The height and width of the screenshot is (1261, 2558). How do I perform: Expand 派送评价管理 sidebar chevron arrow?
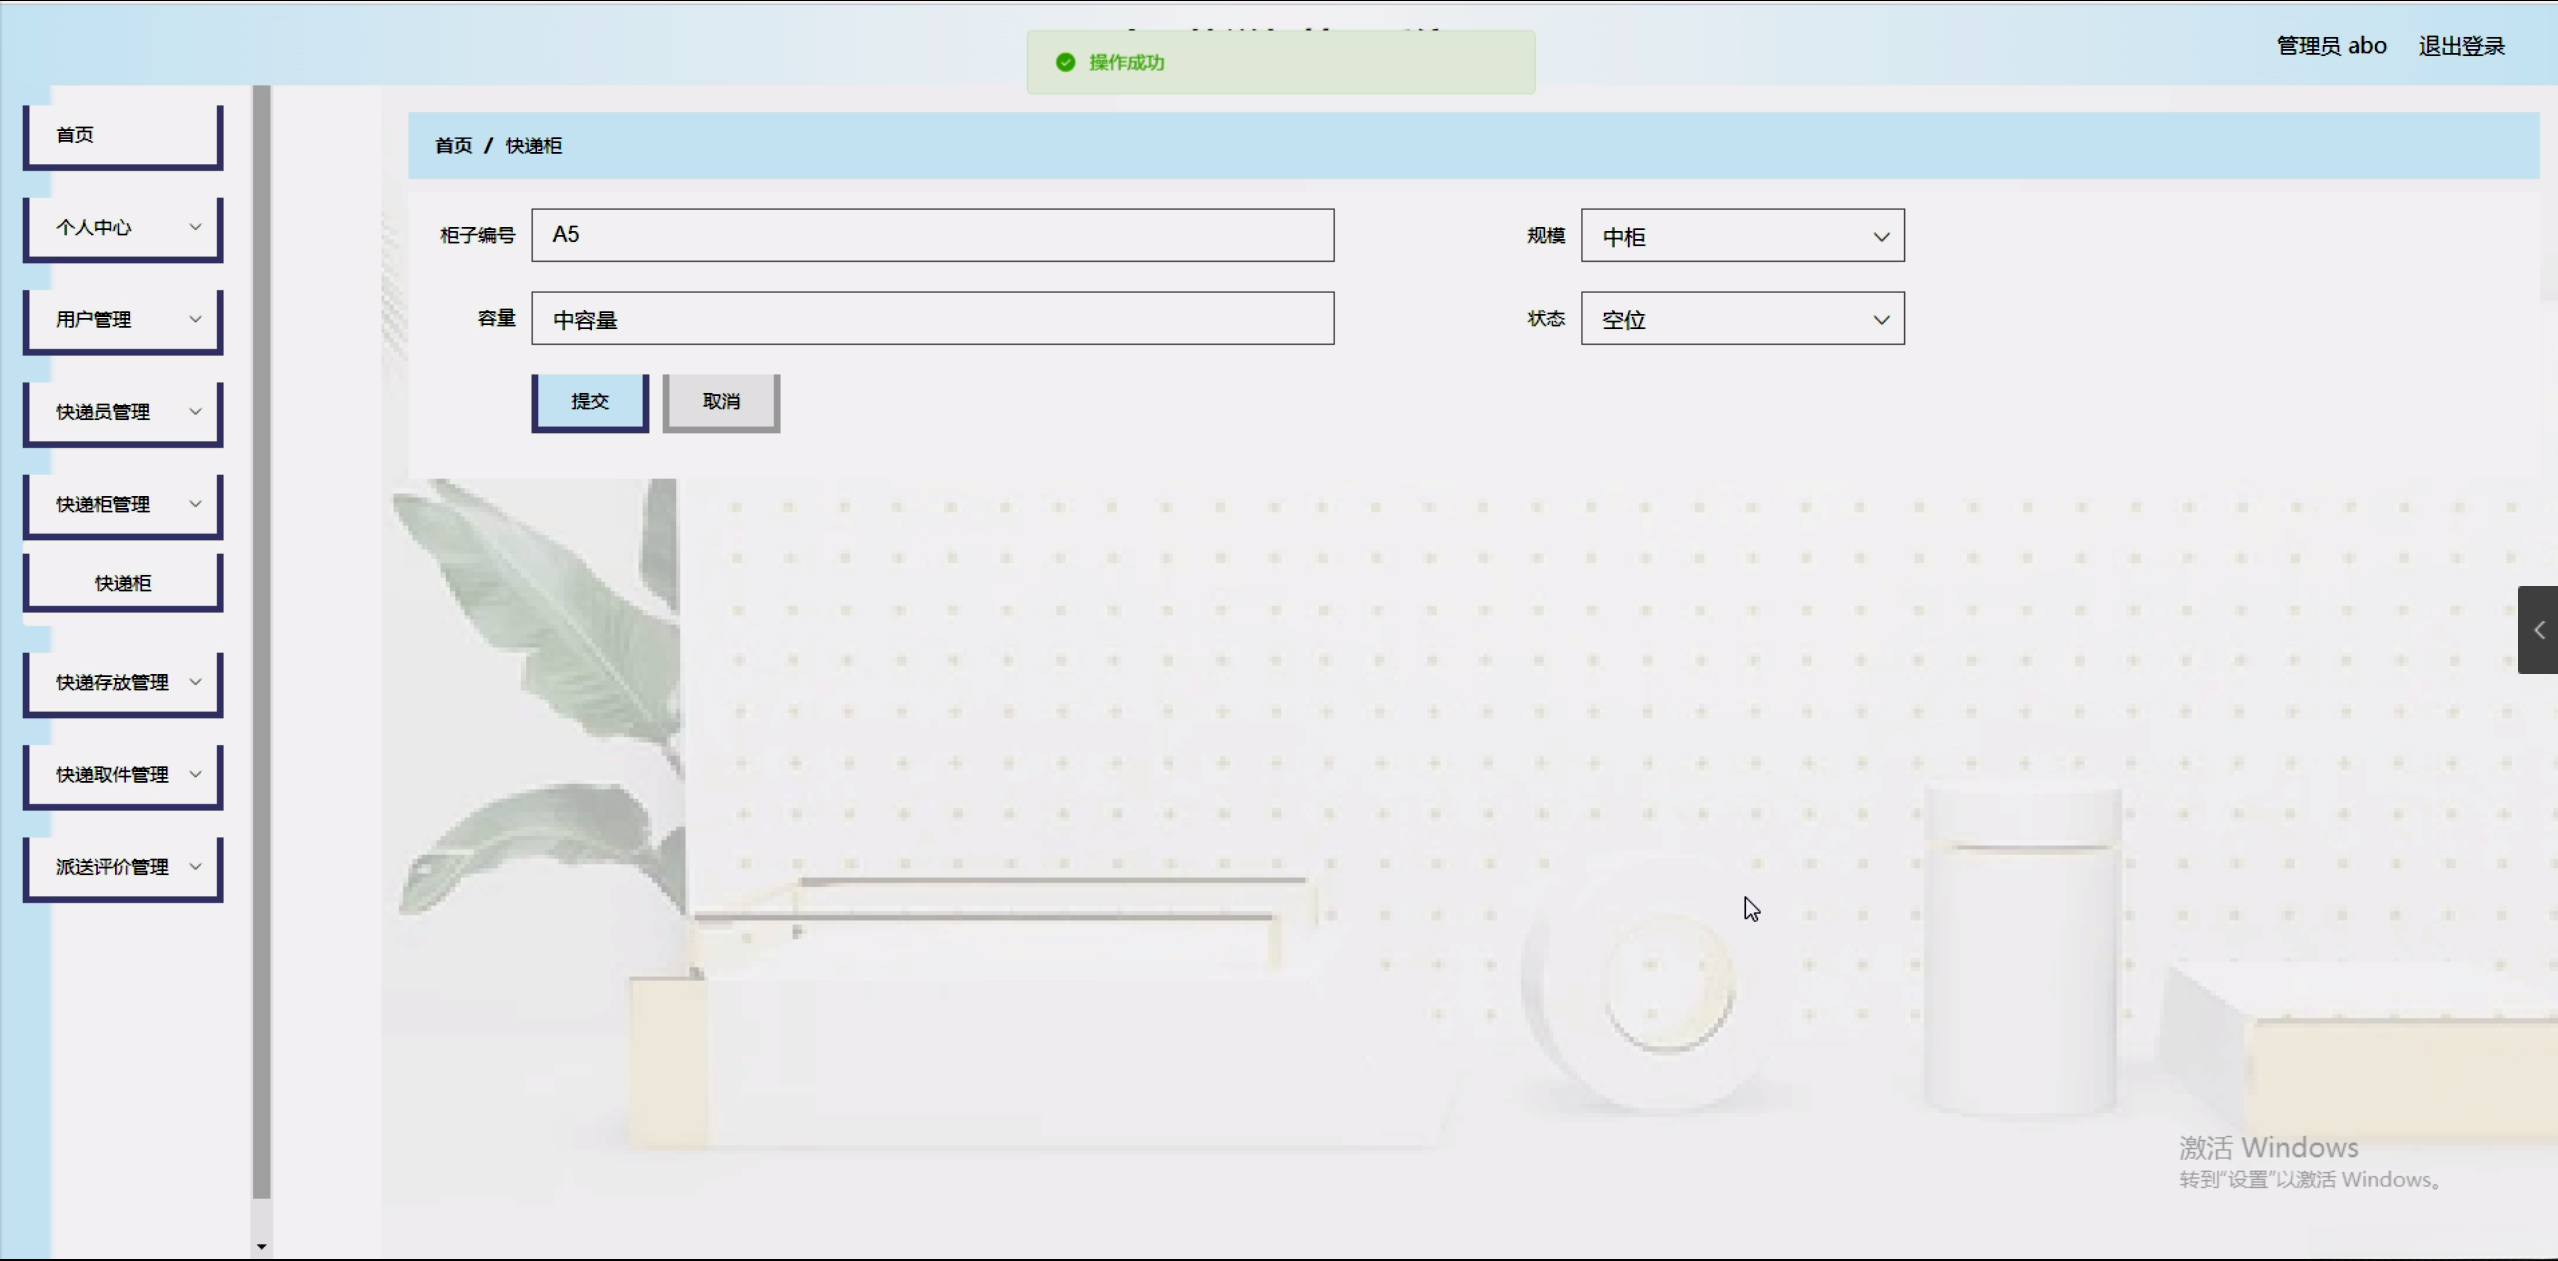(x=195, y=866)
